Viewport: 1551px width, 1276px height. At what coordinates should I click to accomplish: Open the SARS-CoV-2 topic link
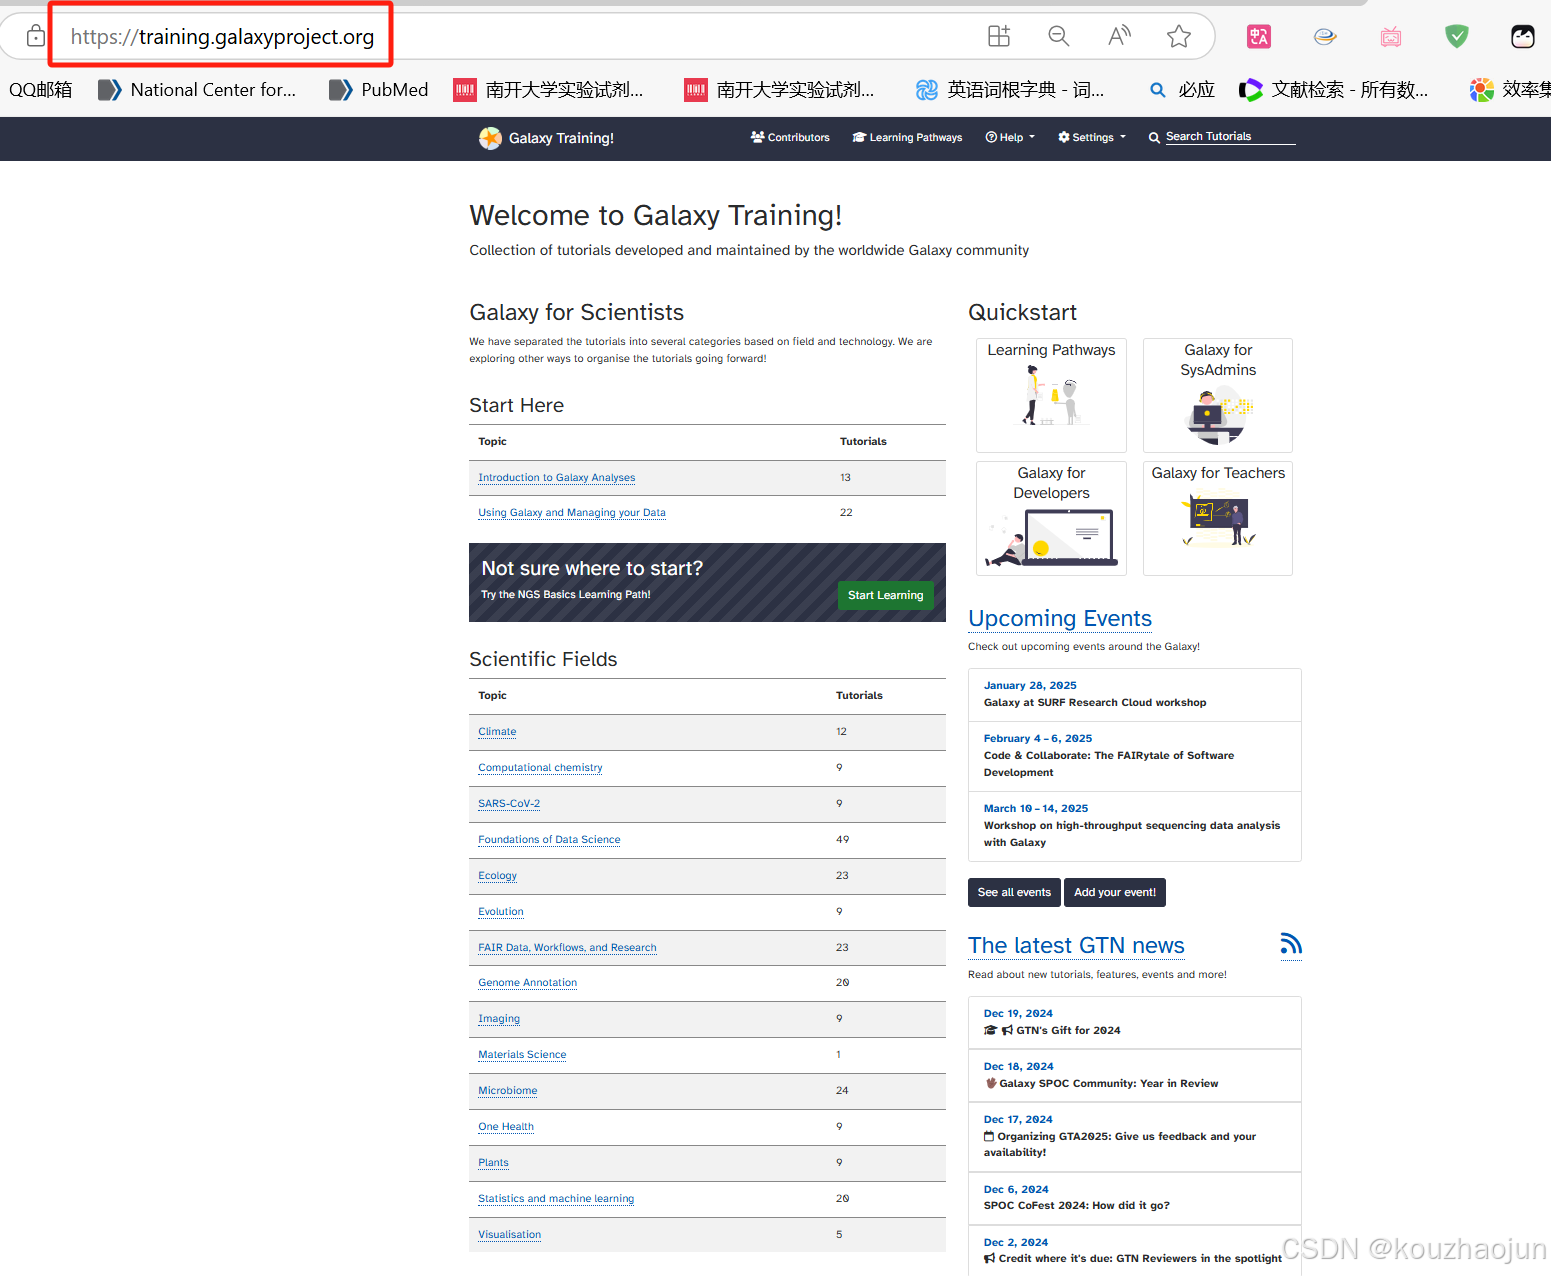509,804
